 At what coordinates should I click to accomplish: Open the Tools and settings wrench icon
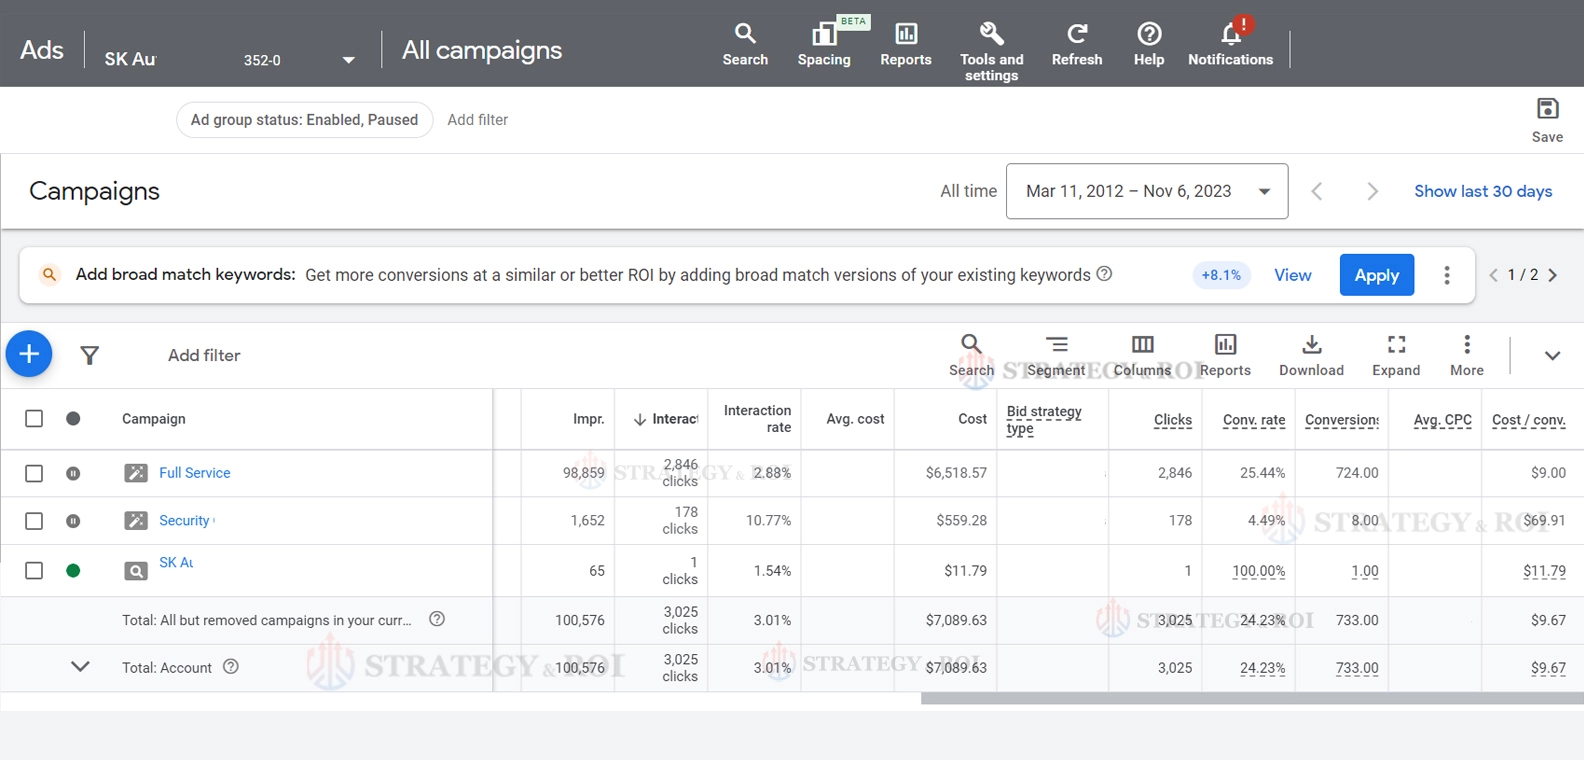[x=991, y=34]
